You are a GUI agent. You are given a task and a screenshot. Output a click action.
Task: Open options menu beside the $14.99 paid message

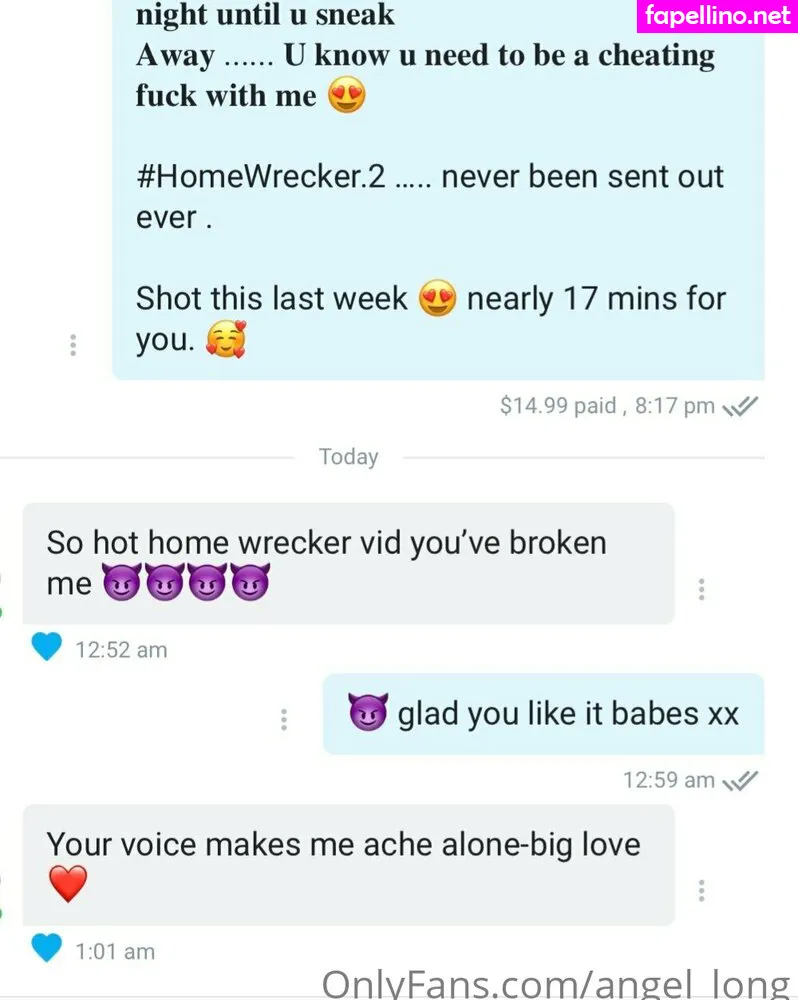pyautogui.click(x=73, y=345)
